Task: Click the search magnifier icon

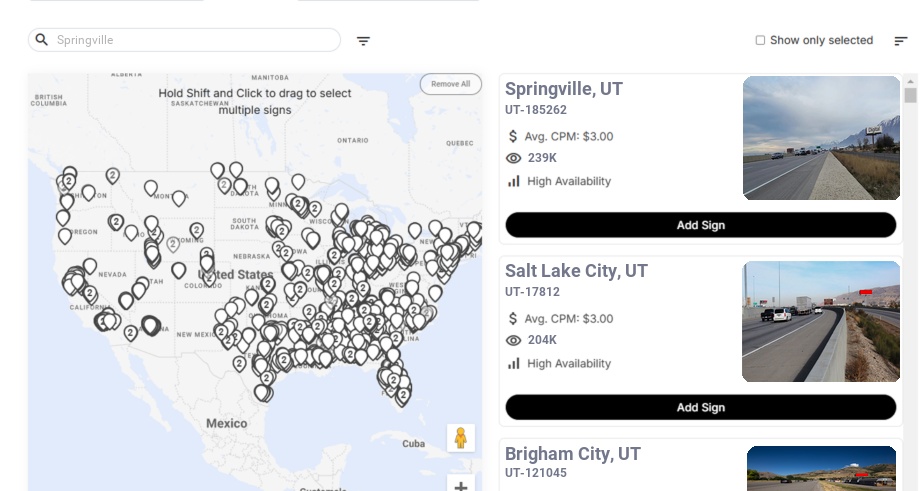Action: pyautogui.click(x=42, y=40)
